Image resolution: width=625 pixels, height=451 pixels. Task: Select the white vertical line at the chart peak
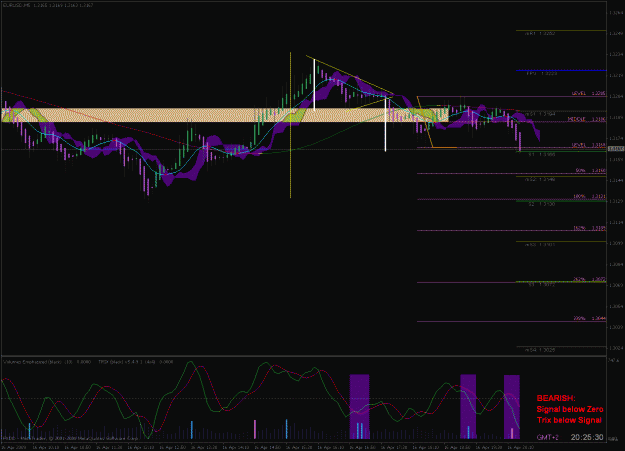314,85
